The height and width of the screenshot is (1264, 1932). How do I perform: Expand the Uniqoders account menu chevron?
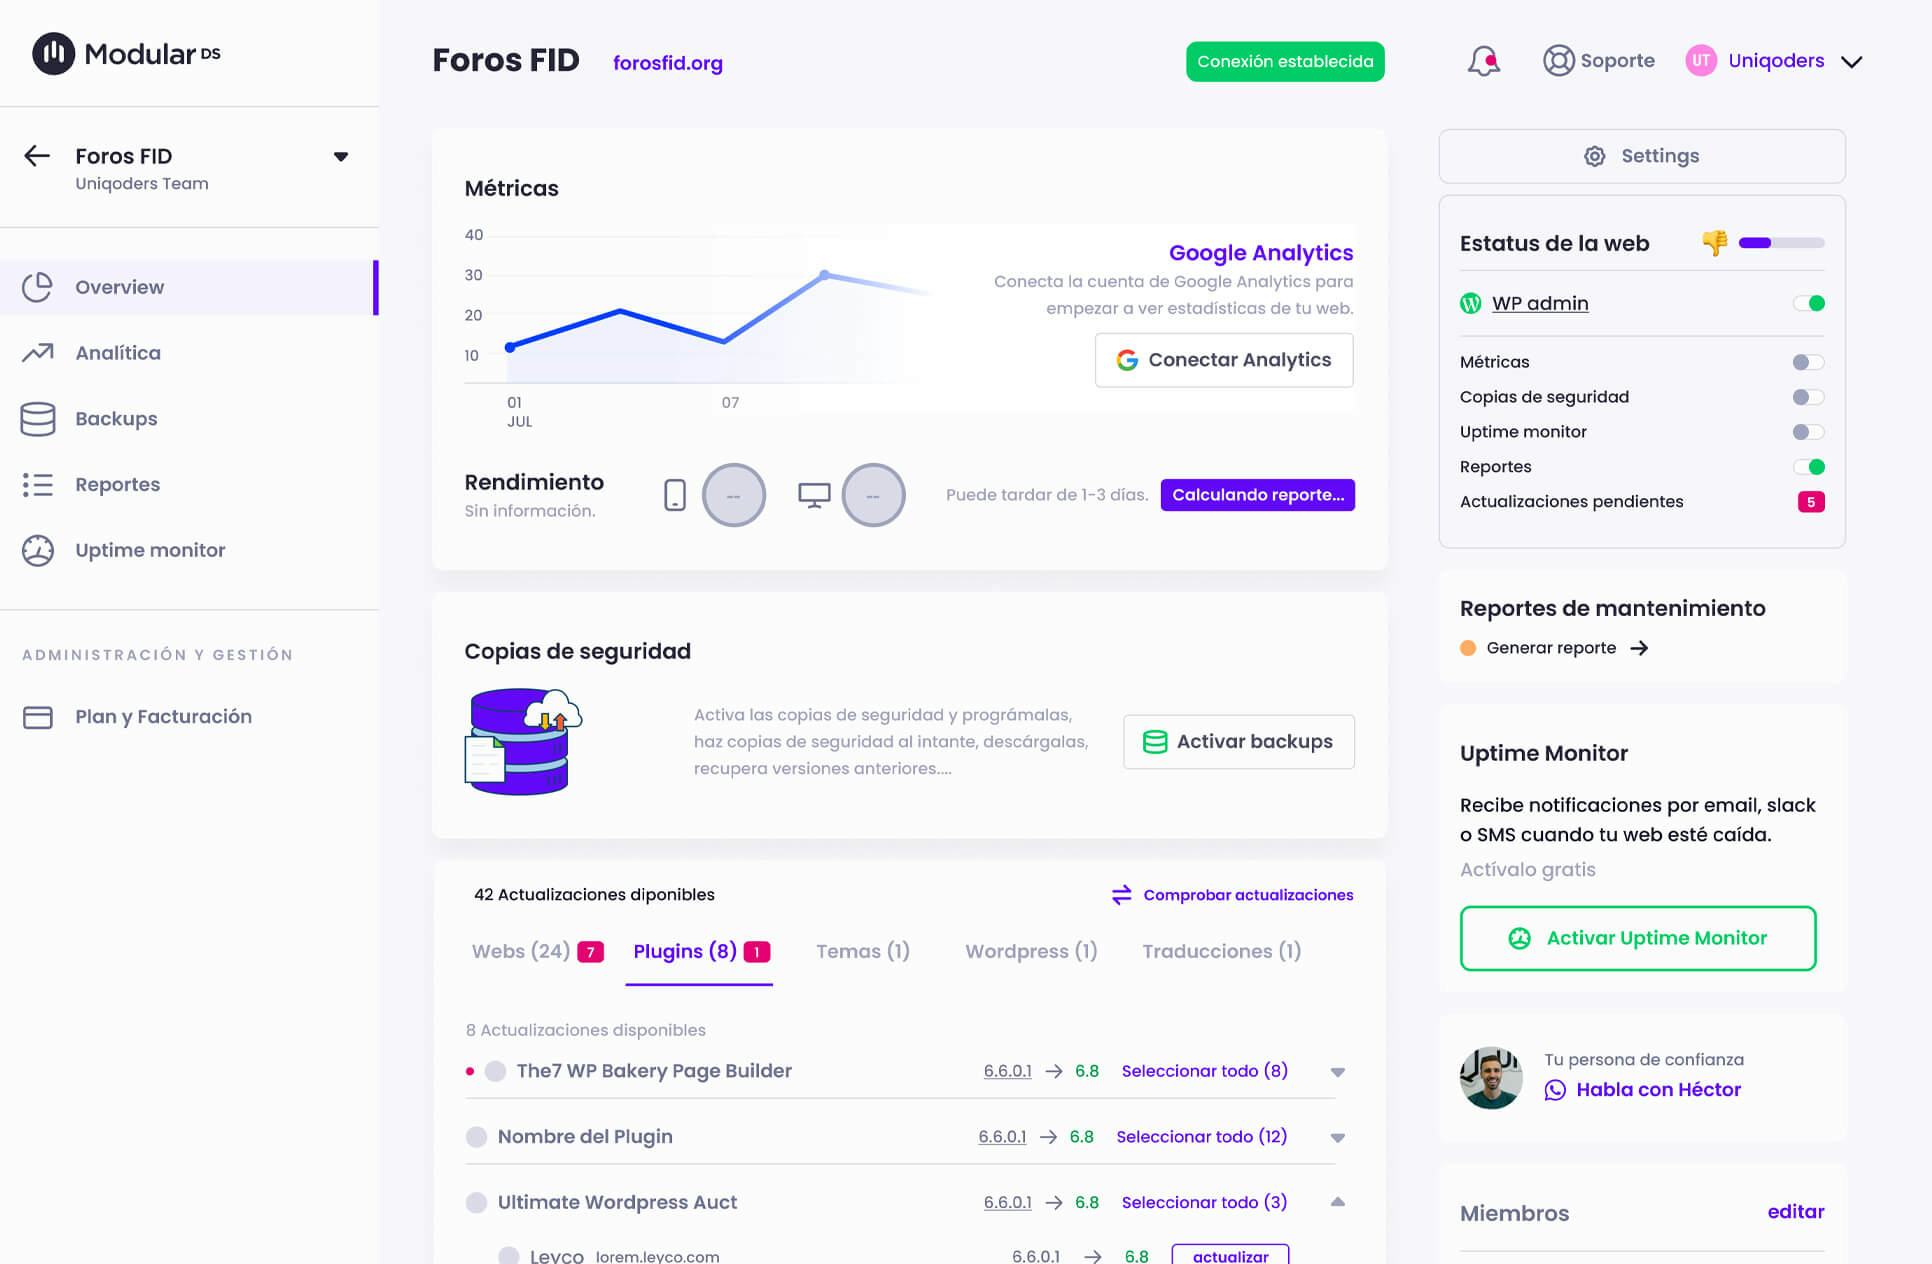pos(1852,62)
